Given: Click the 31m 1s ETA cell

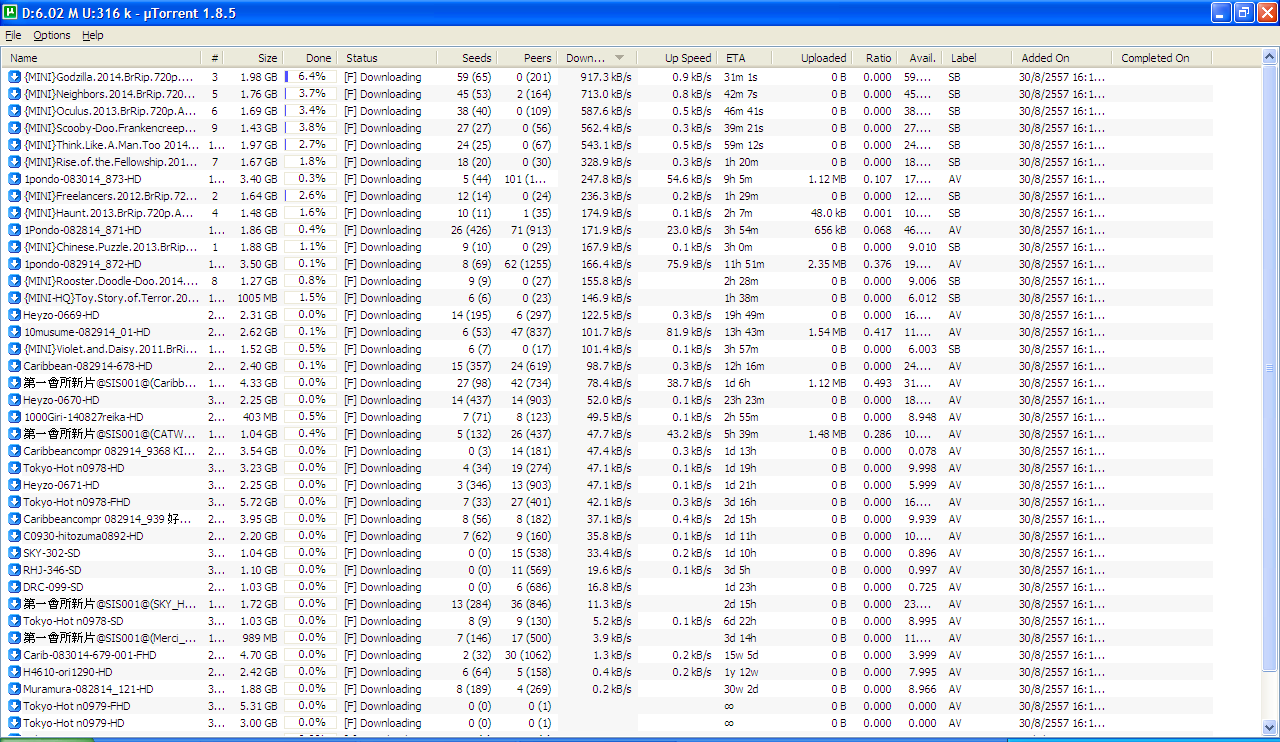Looking at the screenshot, I should tap(741, 77).
